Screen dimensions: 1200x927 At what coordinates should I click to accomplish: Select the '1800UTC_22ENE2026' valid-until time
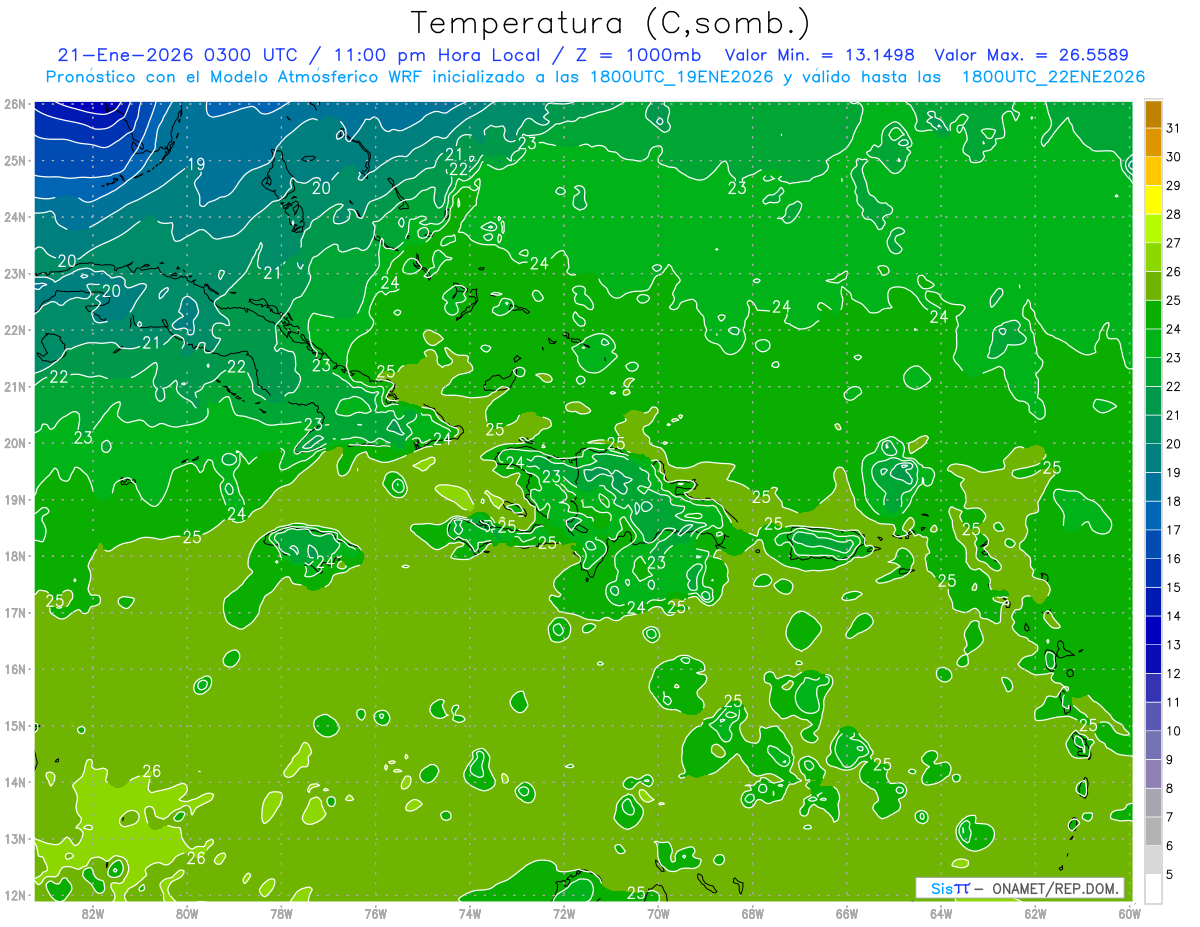(1053, 77)
